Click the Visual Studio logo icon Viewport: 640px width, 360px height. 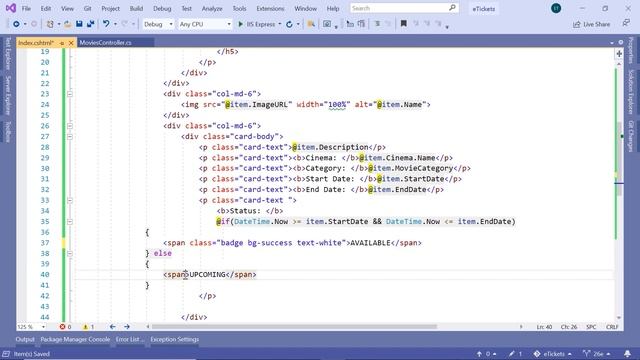point(11,8)
